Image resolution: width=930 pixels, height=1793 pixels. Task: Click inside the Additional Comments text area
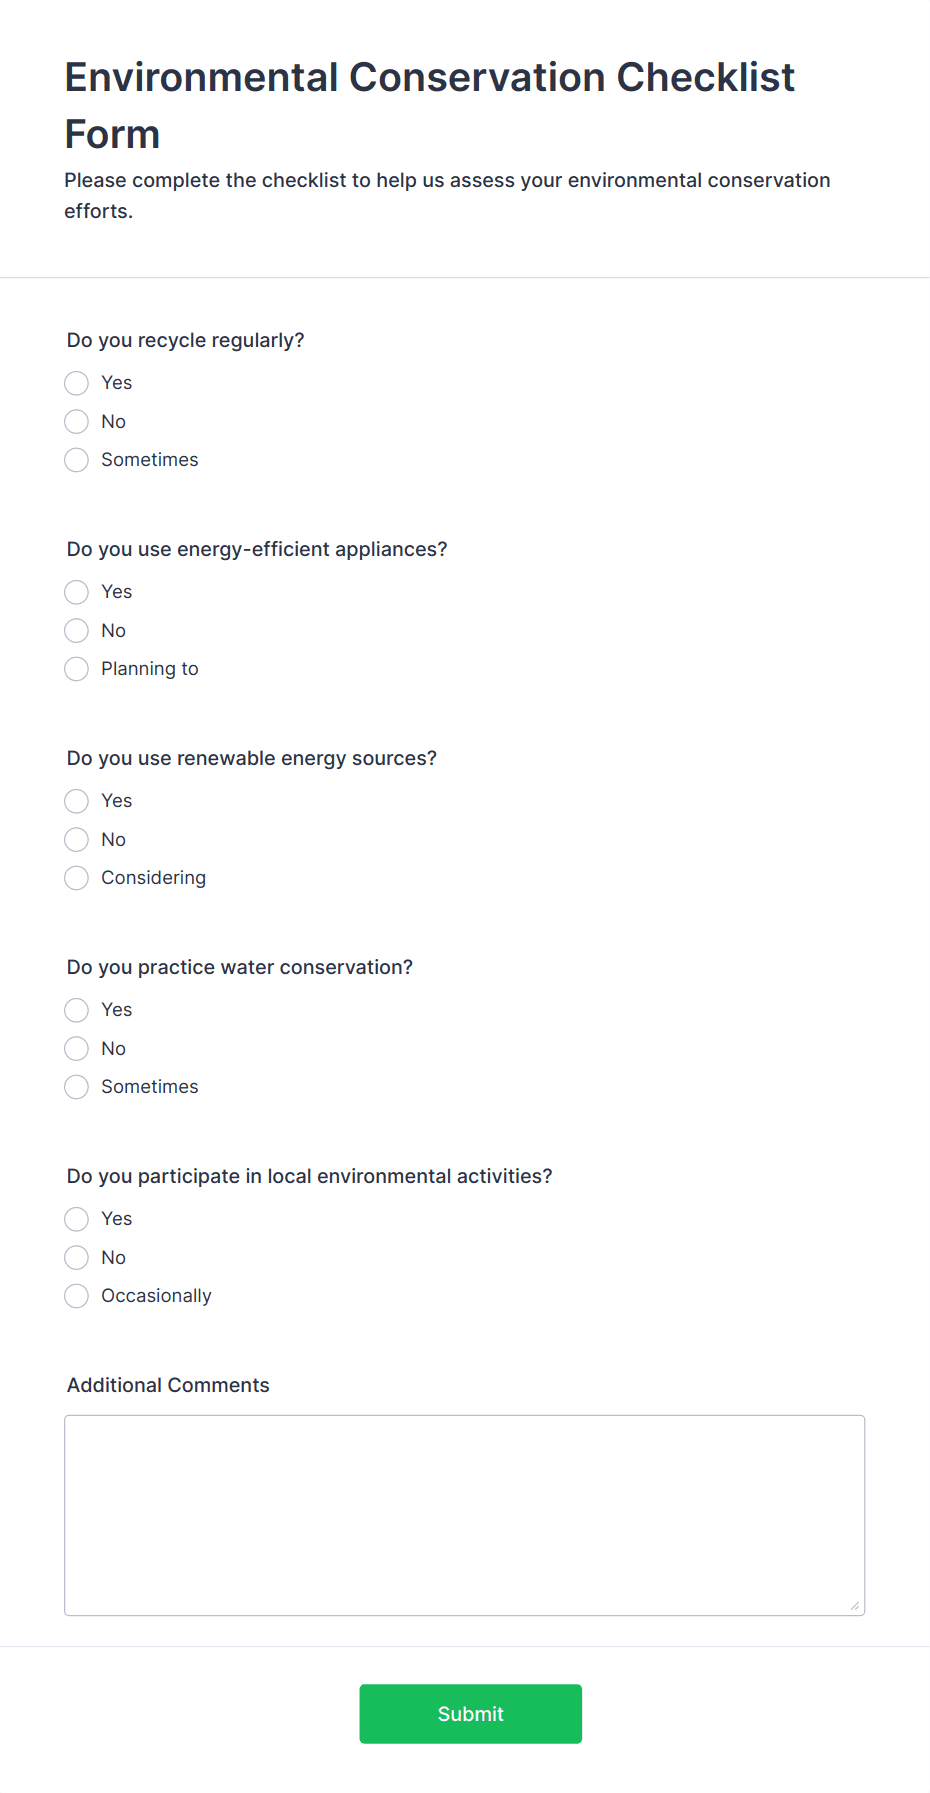tap(465, 1515)
